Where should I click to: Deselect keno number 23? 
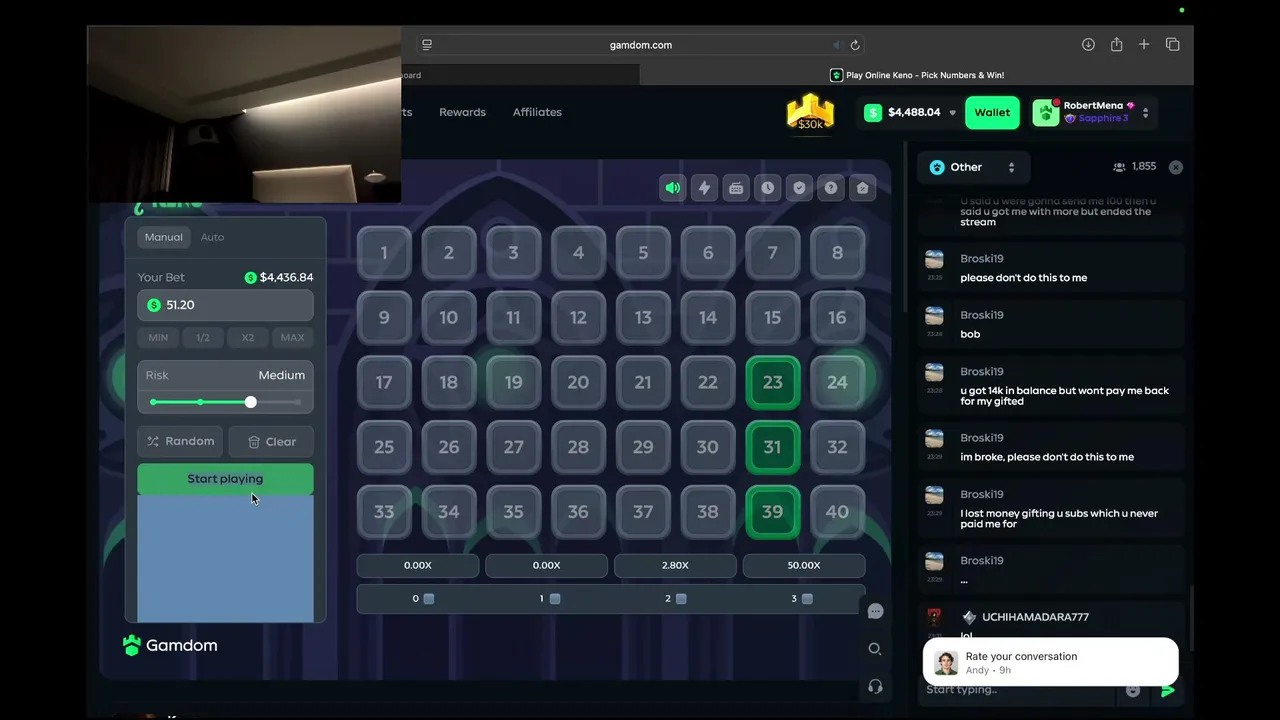772,382
